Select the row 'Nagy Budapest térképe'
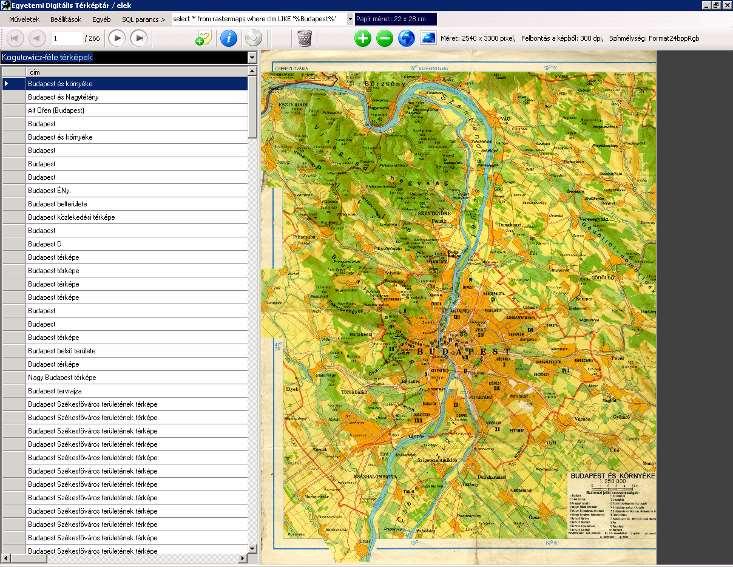This screenshot has width=733, height=567. 137,377
